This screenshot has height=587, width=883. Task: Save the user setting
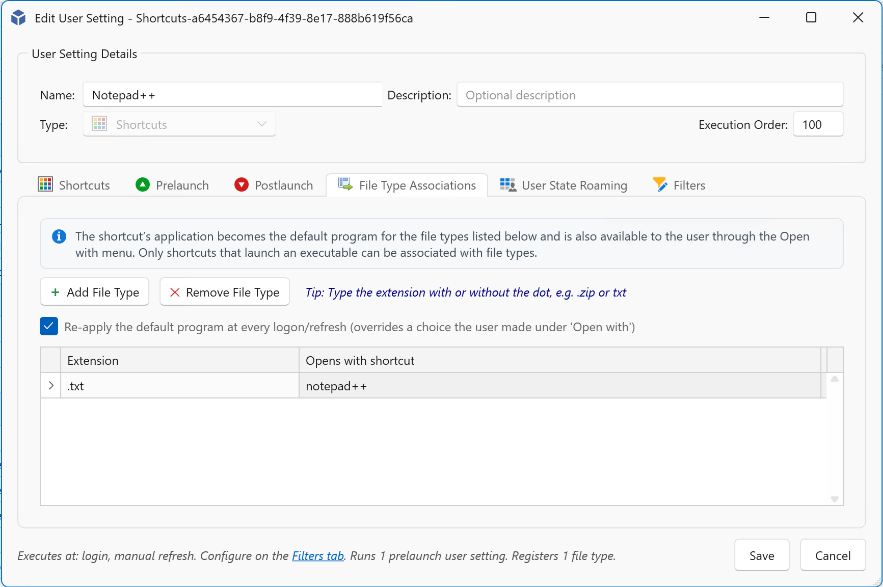(762, 555)
